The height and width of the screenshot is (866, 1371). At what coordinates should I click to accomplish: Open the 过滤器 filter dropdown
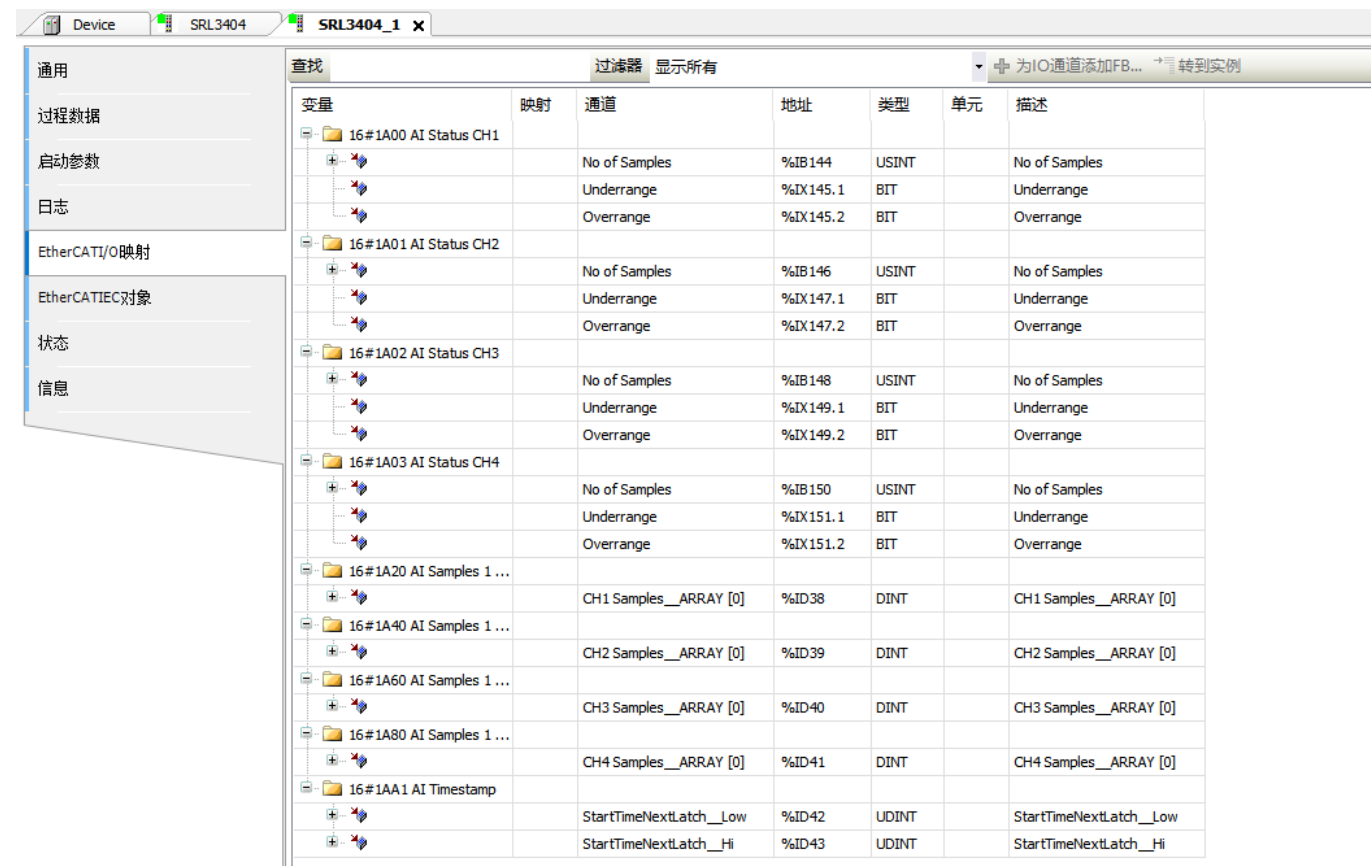tap(978, 67)
